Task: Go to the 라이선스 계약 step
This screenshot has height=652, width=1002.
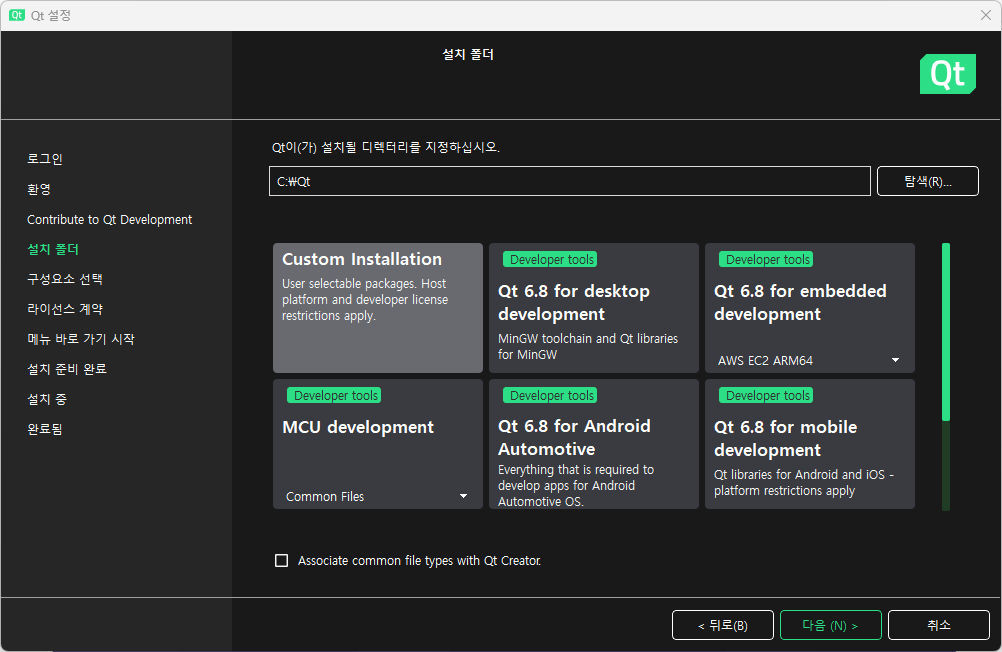Action: (65, 309)
